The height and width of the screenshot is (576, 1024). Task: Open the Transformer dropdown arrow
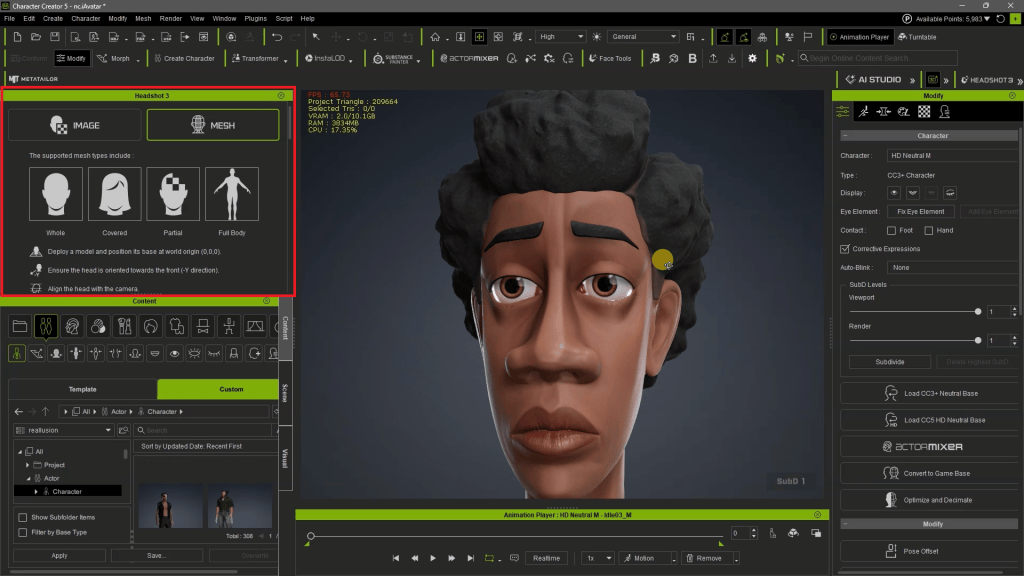pos(285,59)
